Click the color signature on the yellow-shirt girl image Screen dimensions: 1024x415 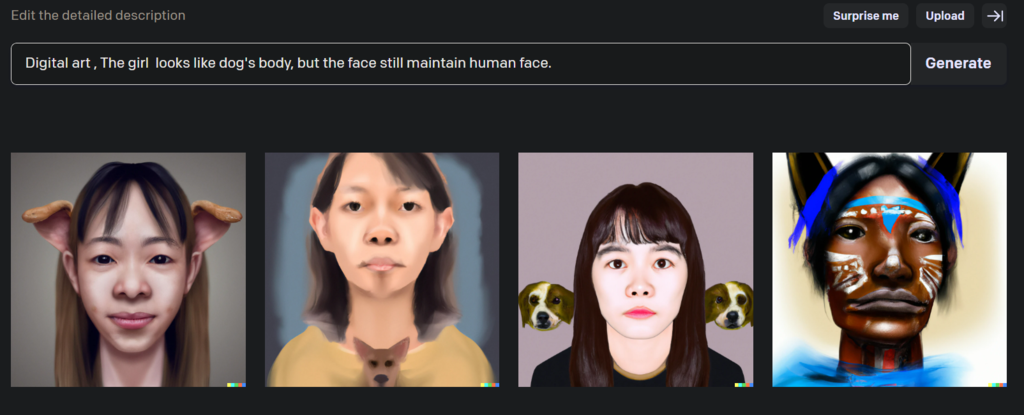click(x=490, y=385)
